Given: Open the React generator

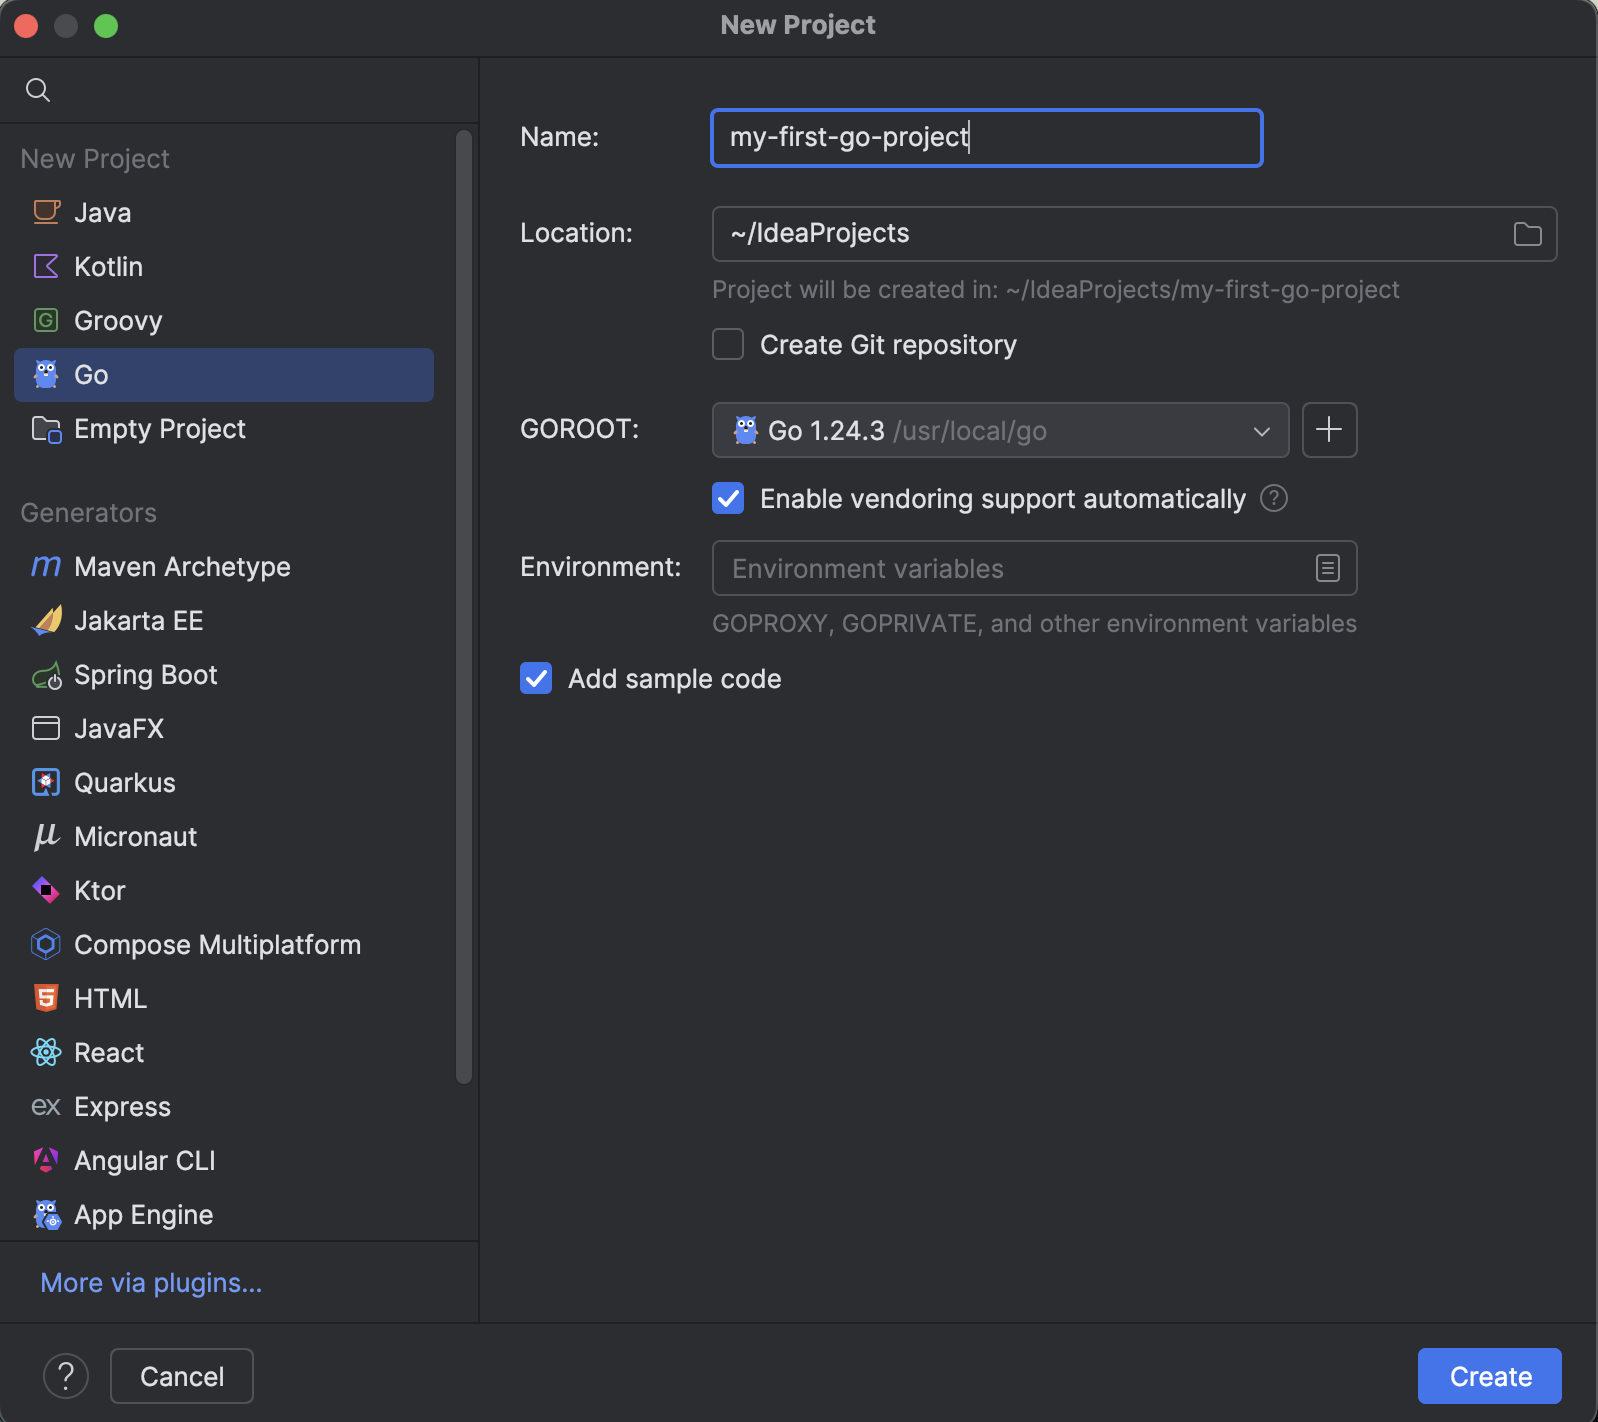Looking at the screenshot, I should (x=224, y=1053).
